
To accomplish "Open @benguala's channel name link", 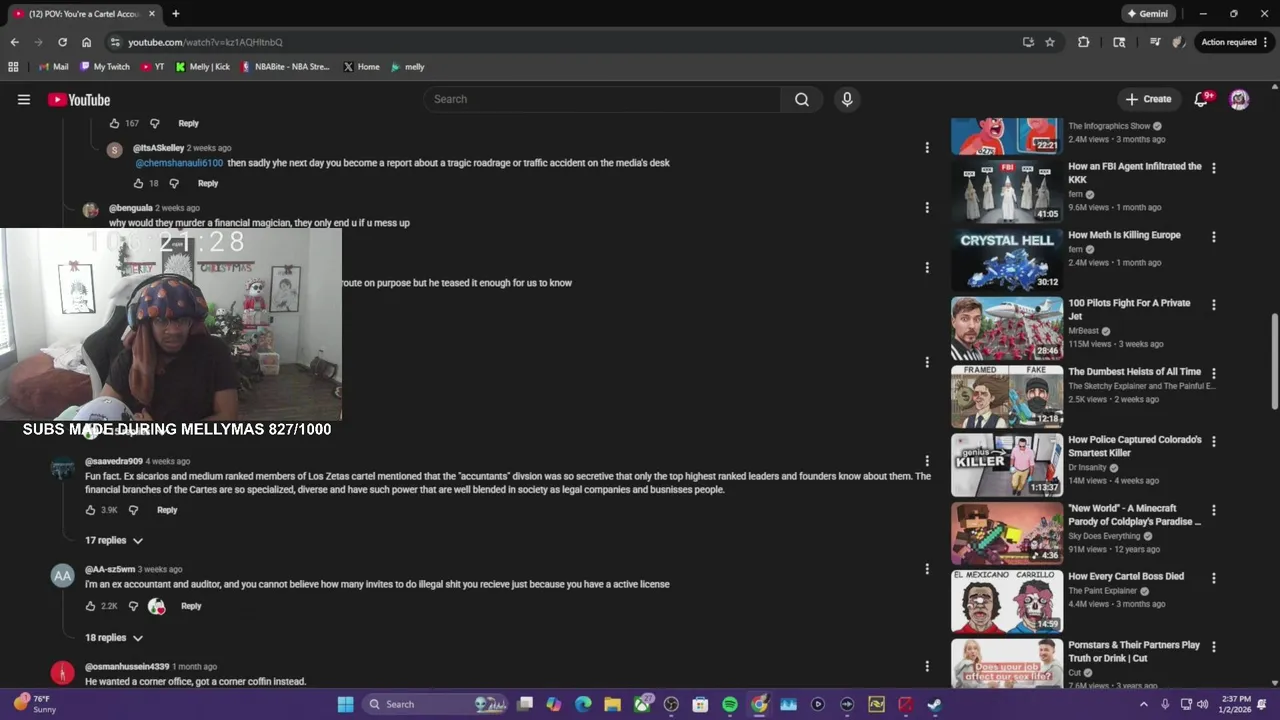I will point(130,208).
